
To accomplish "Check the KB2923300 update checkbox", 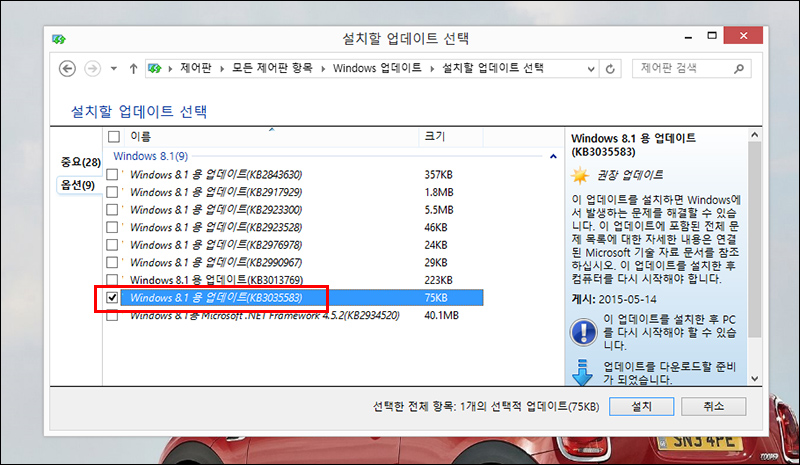I will coord(112,210).
